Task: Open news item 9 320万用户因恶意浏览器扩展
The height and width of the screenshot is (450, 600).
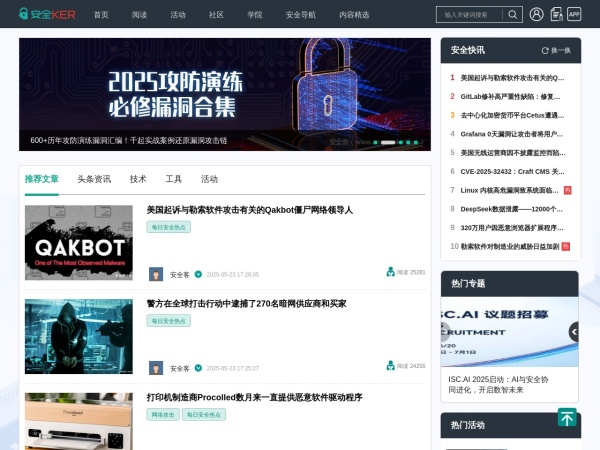Action: pos(512,228)
